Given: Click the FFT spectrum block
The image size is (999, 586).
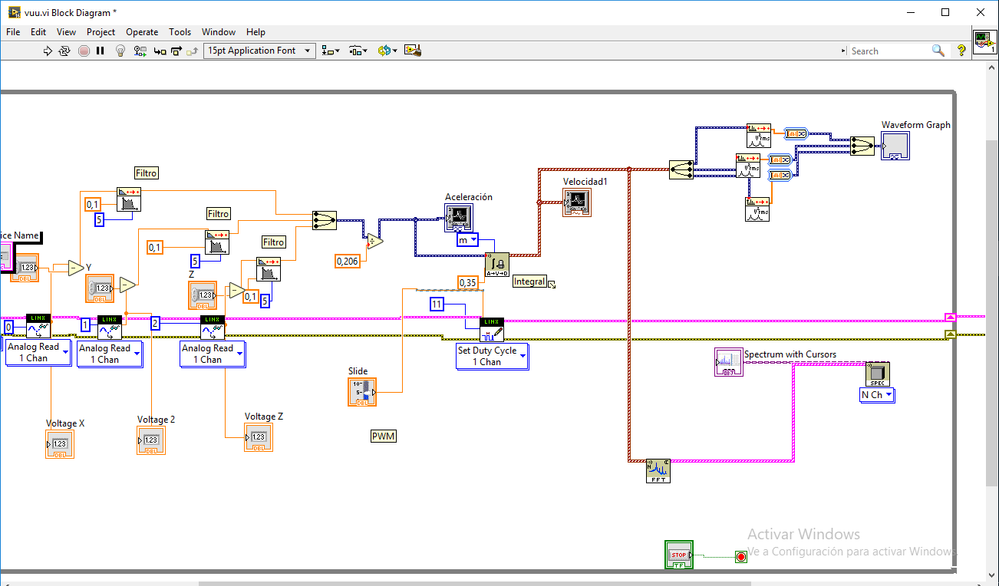Looking at the screenshot, I should point(657,470).
